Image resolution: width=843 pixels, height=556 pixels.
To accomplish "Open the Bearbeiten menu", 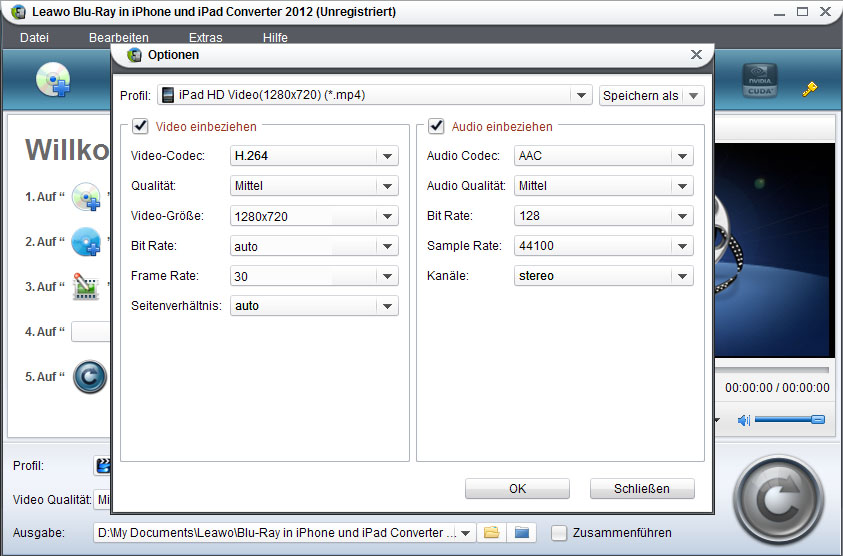I will pos(119,38).
